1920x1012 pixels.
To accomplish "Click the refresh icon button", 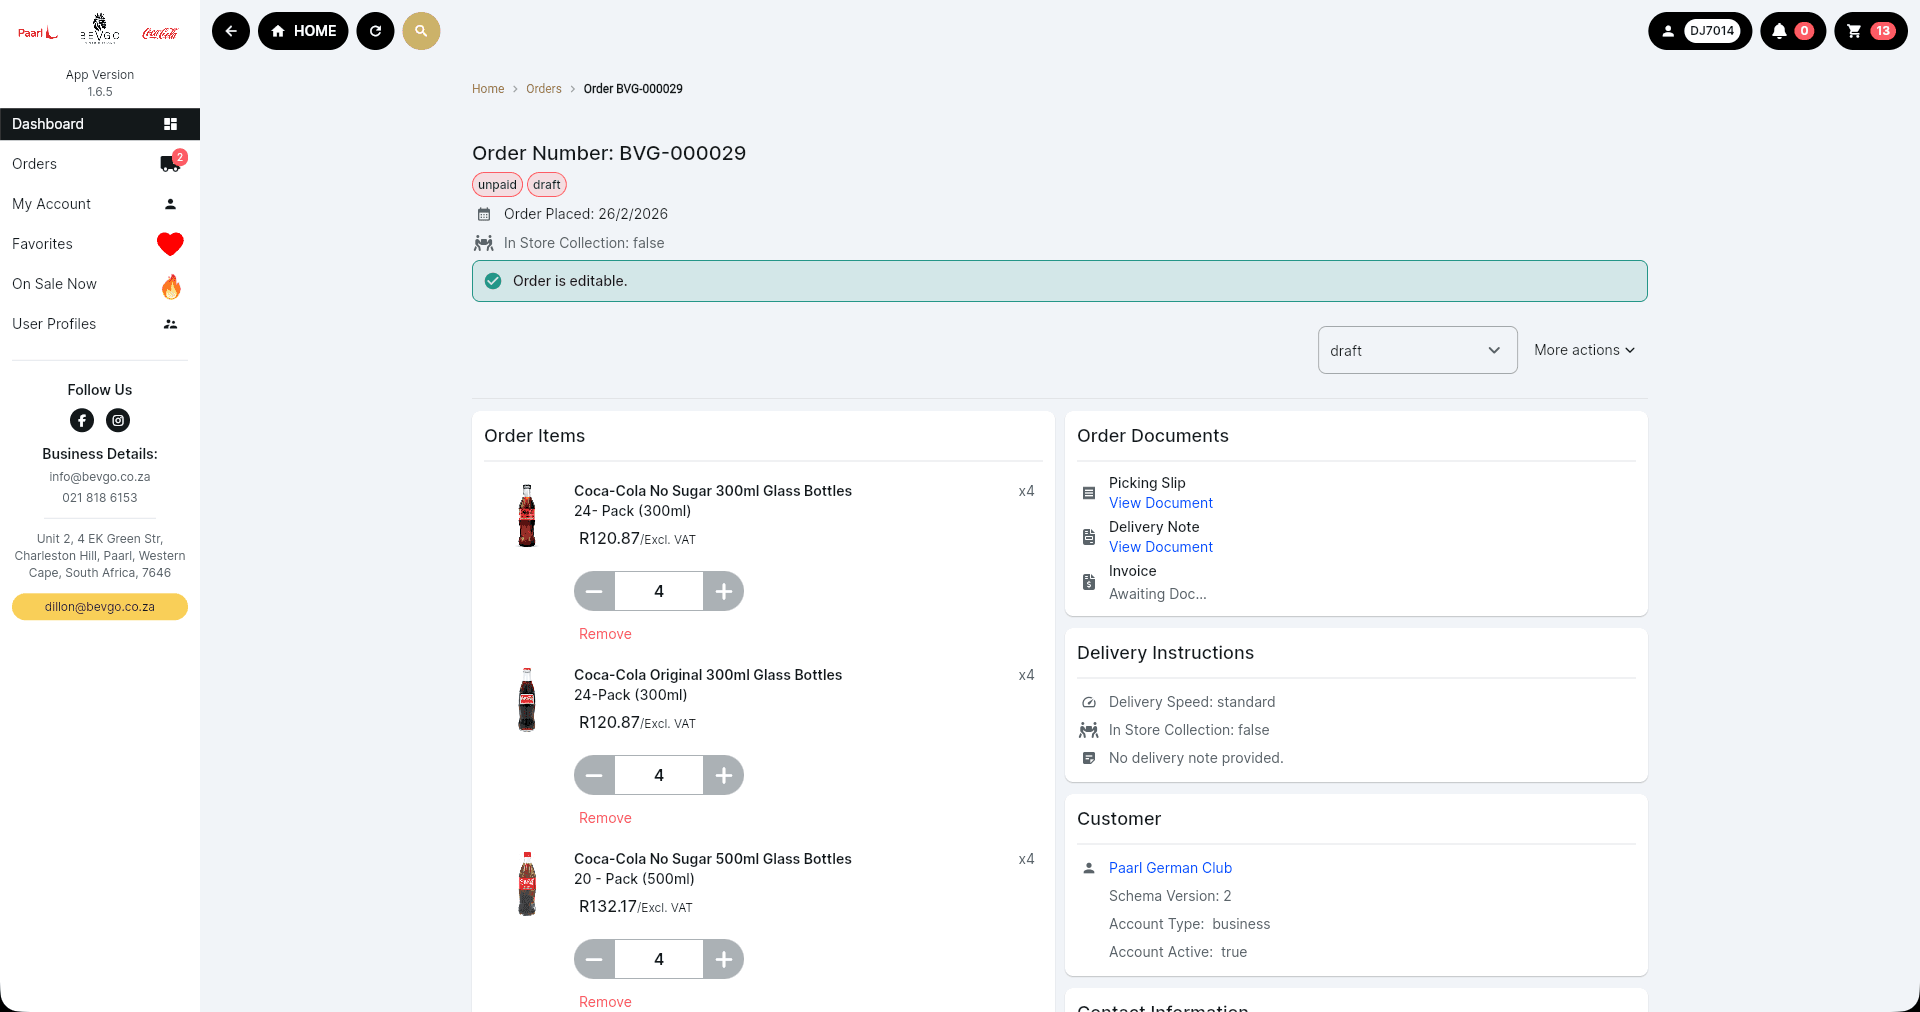I will [376, 31].
